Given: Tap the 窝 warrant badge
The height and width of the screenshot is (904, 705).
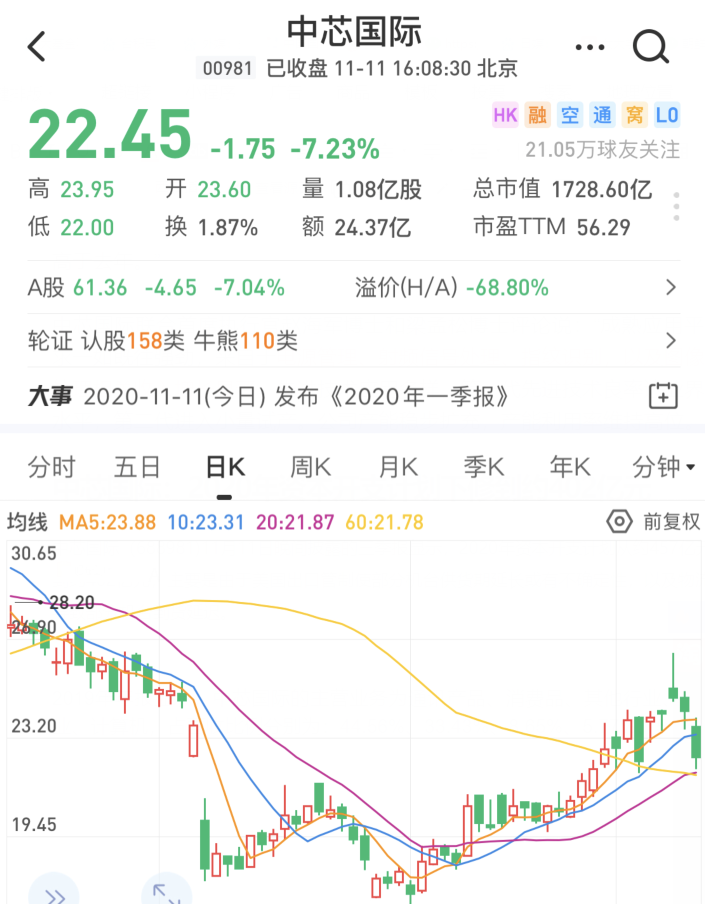Looking at the screenshot, I should click(635, 115).
